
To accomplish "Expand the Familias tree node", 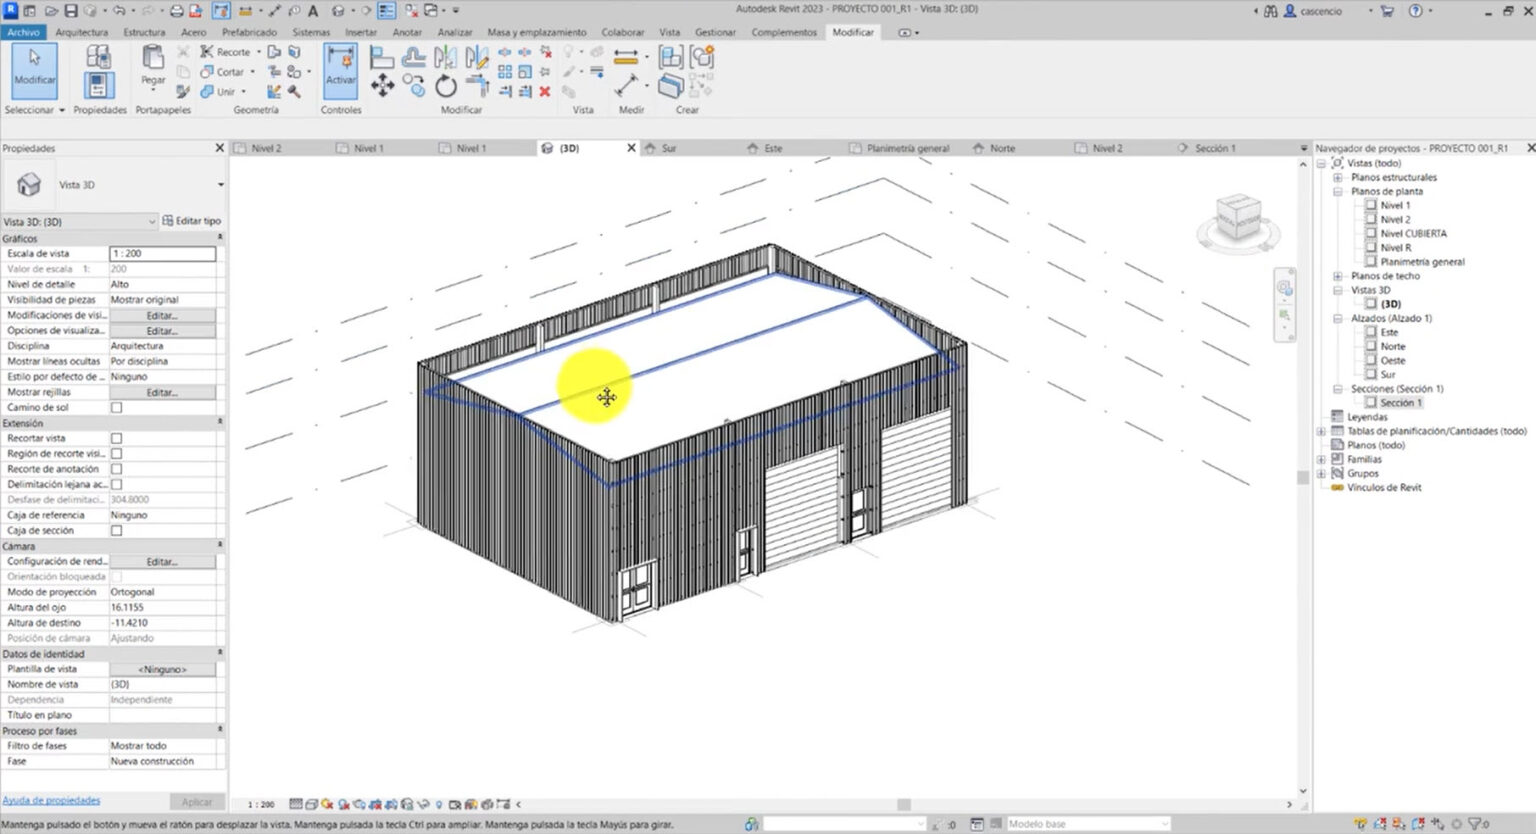I will (1322, 459).
